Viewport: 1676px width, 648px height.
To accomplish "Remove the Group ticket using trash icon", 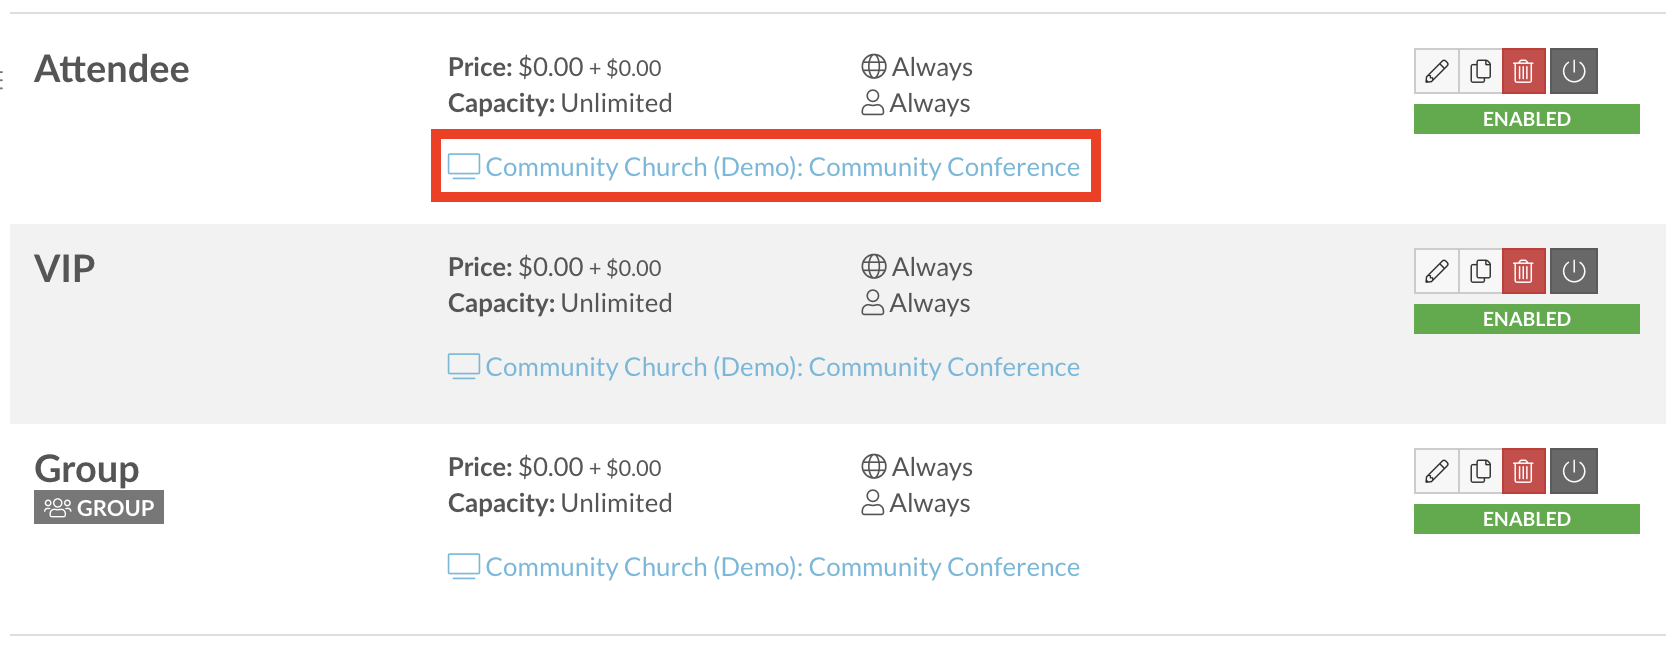I will pos(1523,471).
